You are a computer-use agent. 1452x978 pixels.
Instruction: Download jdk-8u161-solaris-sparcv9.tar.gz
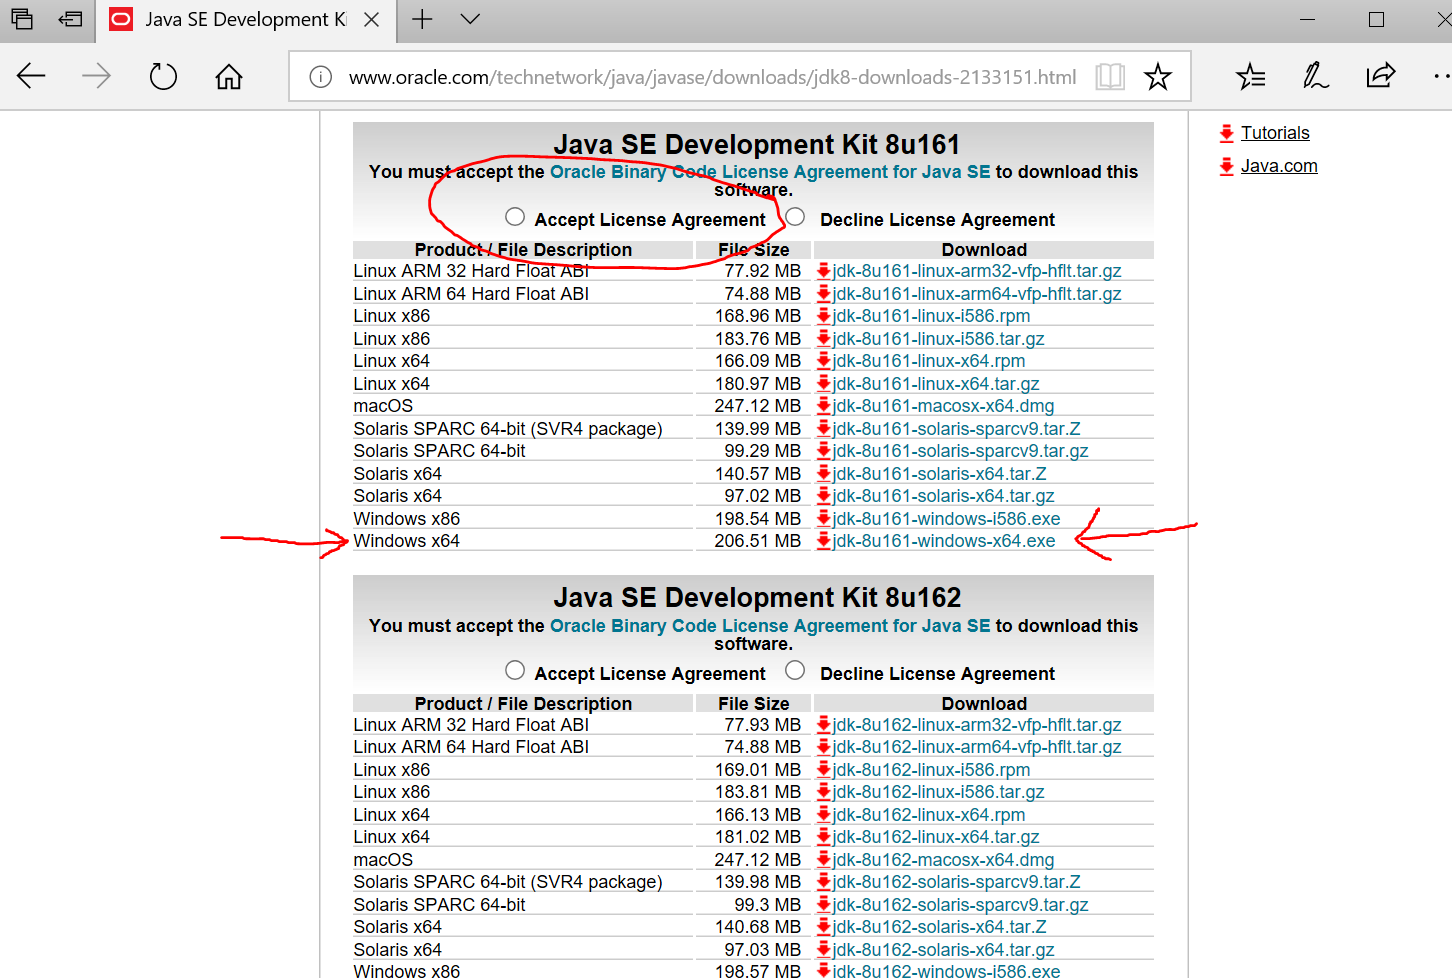960,451
